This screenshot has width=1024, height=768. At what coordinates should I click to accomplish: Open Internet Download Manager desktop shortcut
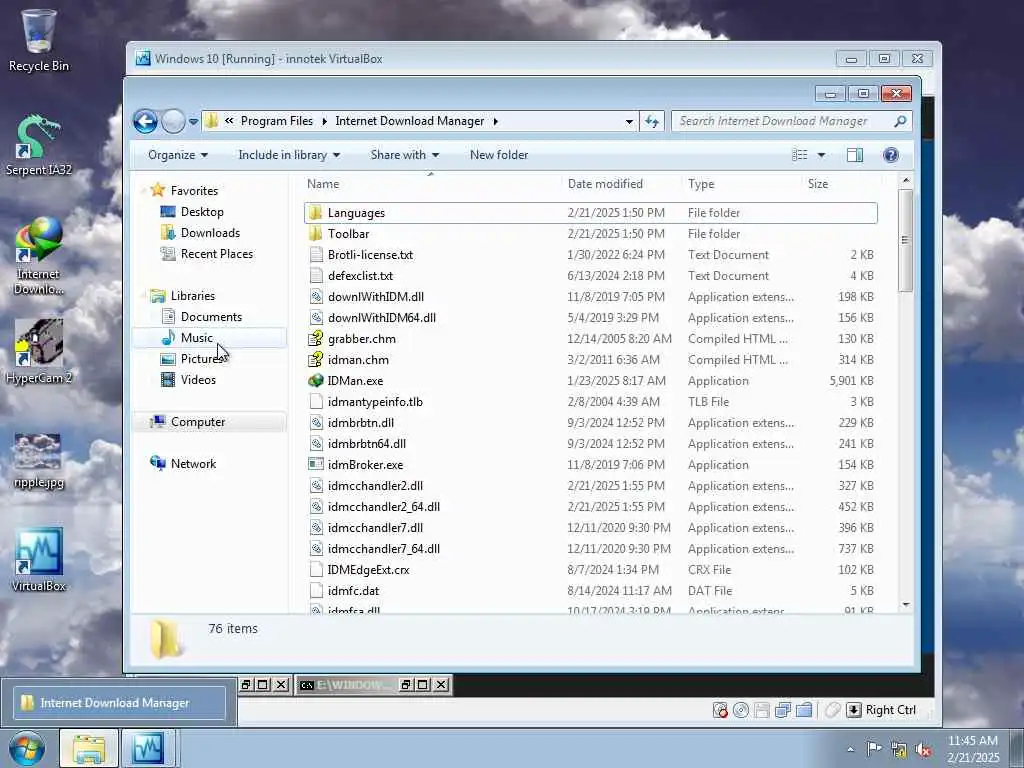(39, 256)
